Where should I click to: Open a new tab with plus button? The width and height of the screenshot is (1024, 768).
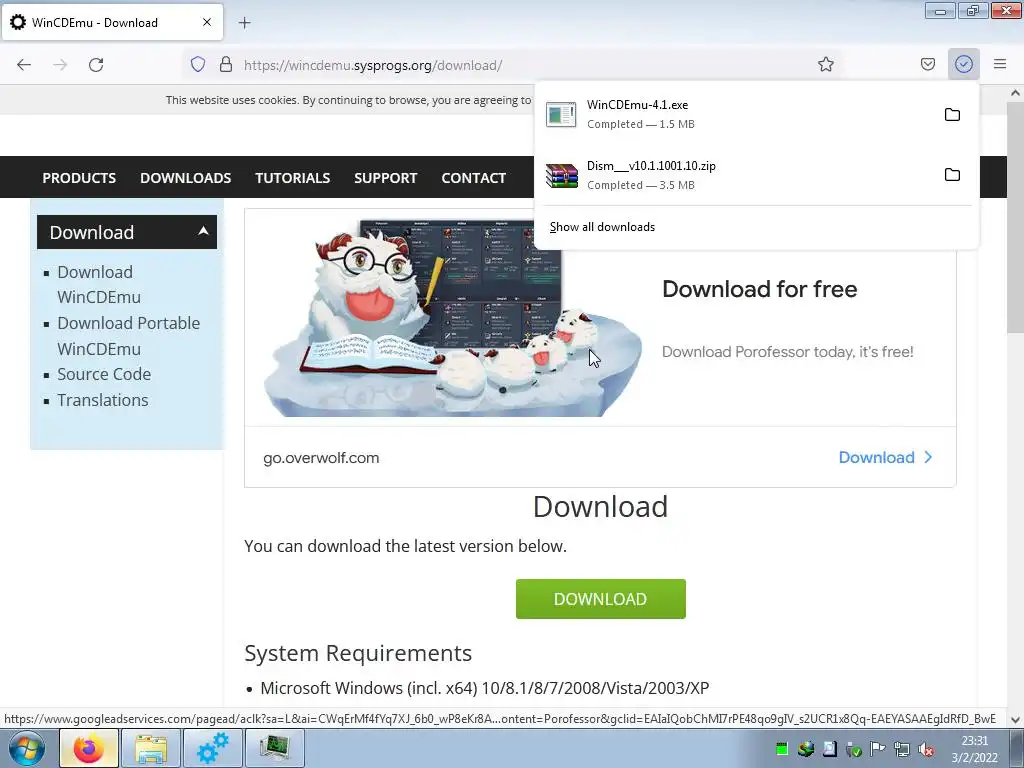(x=244, y=23)
